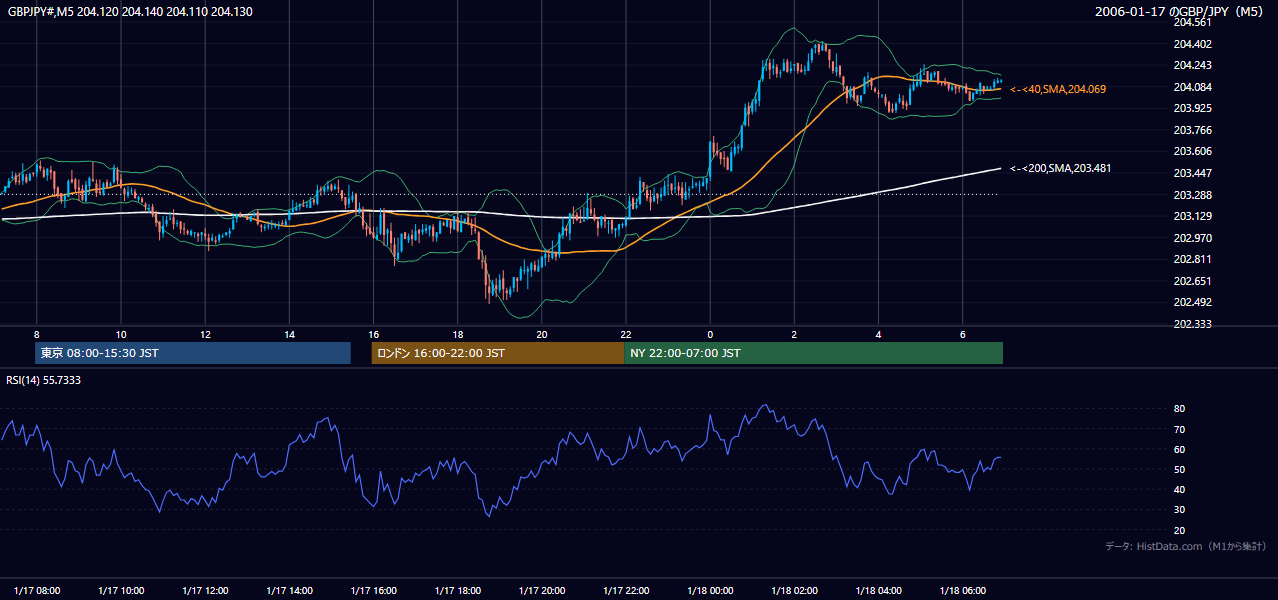Click hour tick 16 under price chart
The height and width of the screenshot is (600, 1278).
point(373,334)
